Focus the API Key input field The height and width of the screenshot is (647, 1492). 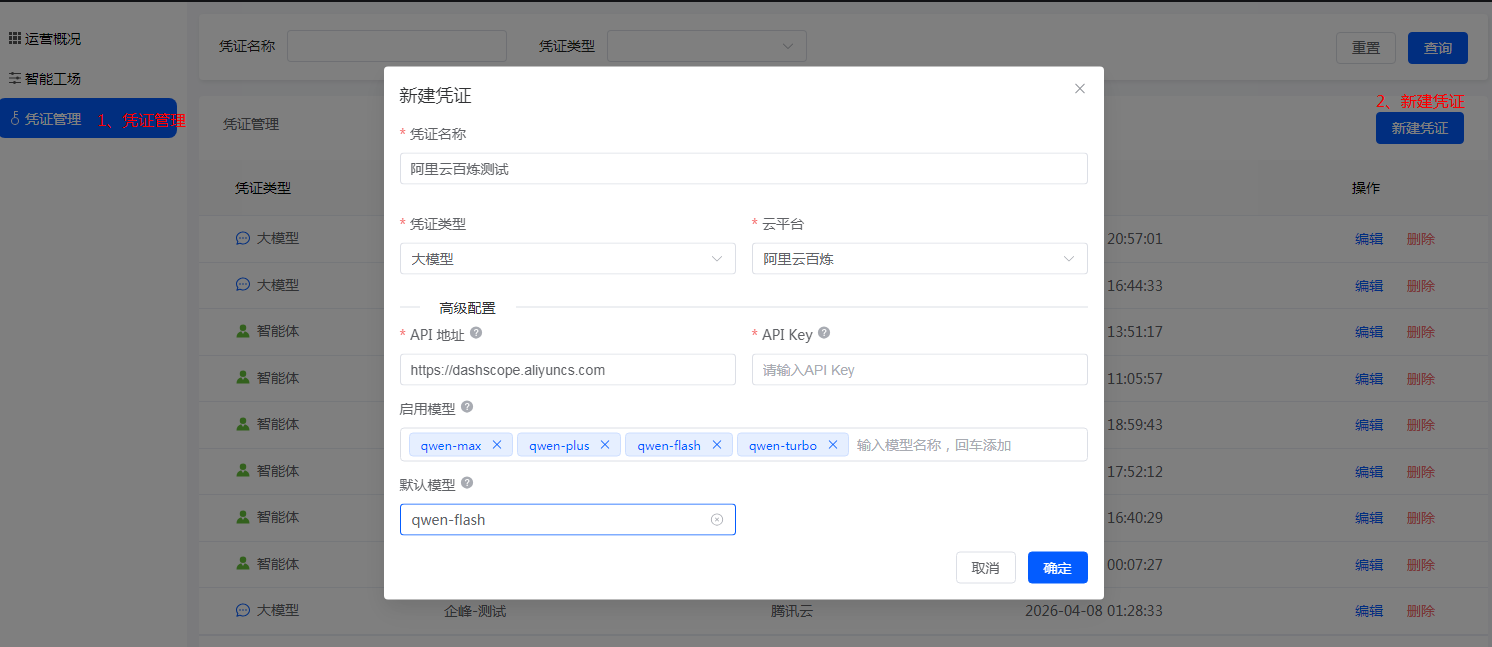tap(919, 370)
